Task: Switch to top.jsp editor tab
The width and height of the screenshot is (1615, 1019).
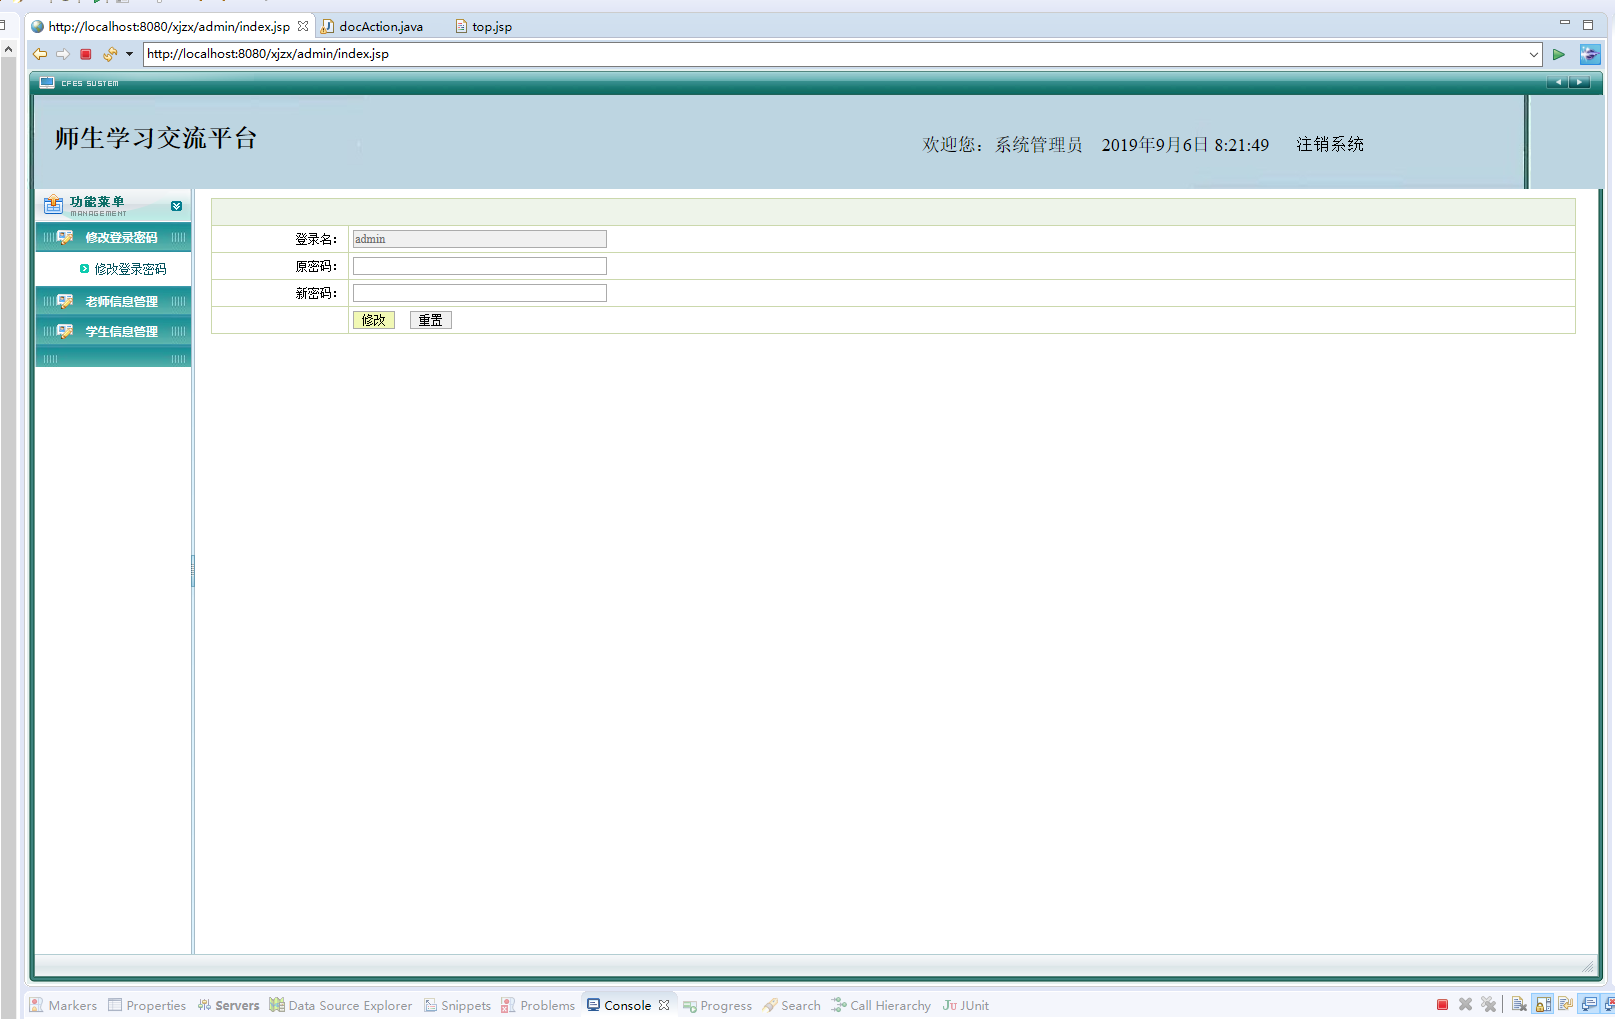Action: [x=484, y=26]
